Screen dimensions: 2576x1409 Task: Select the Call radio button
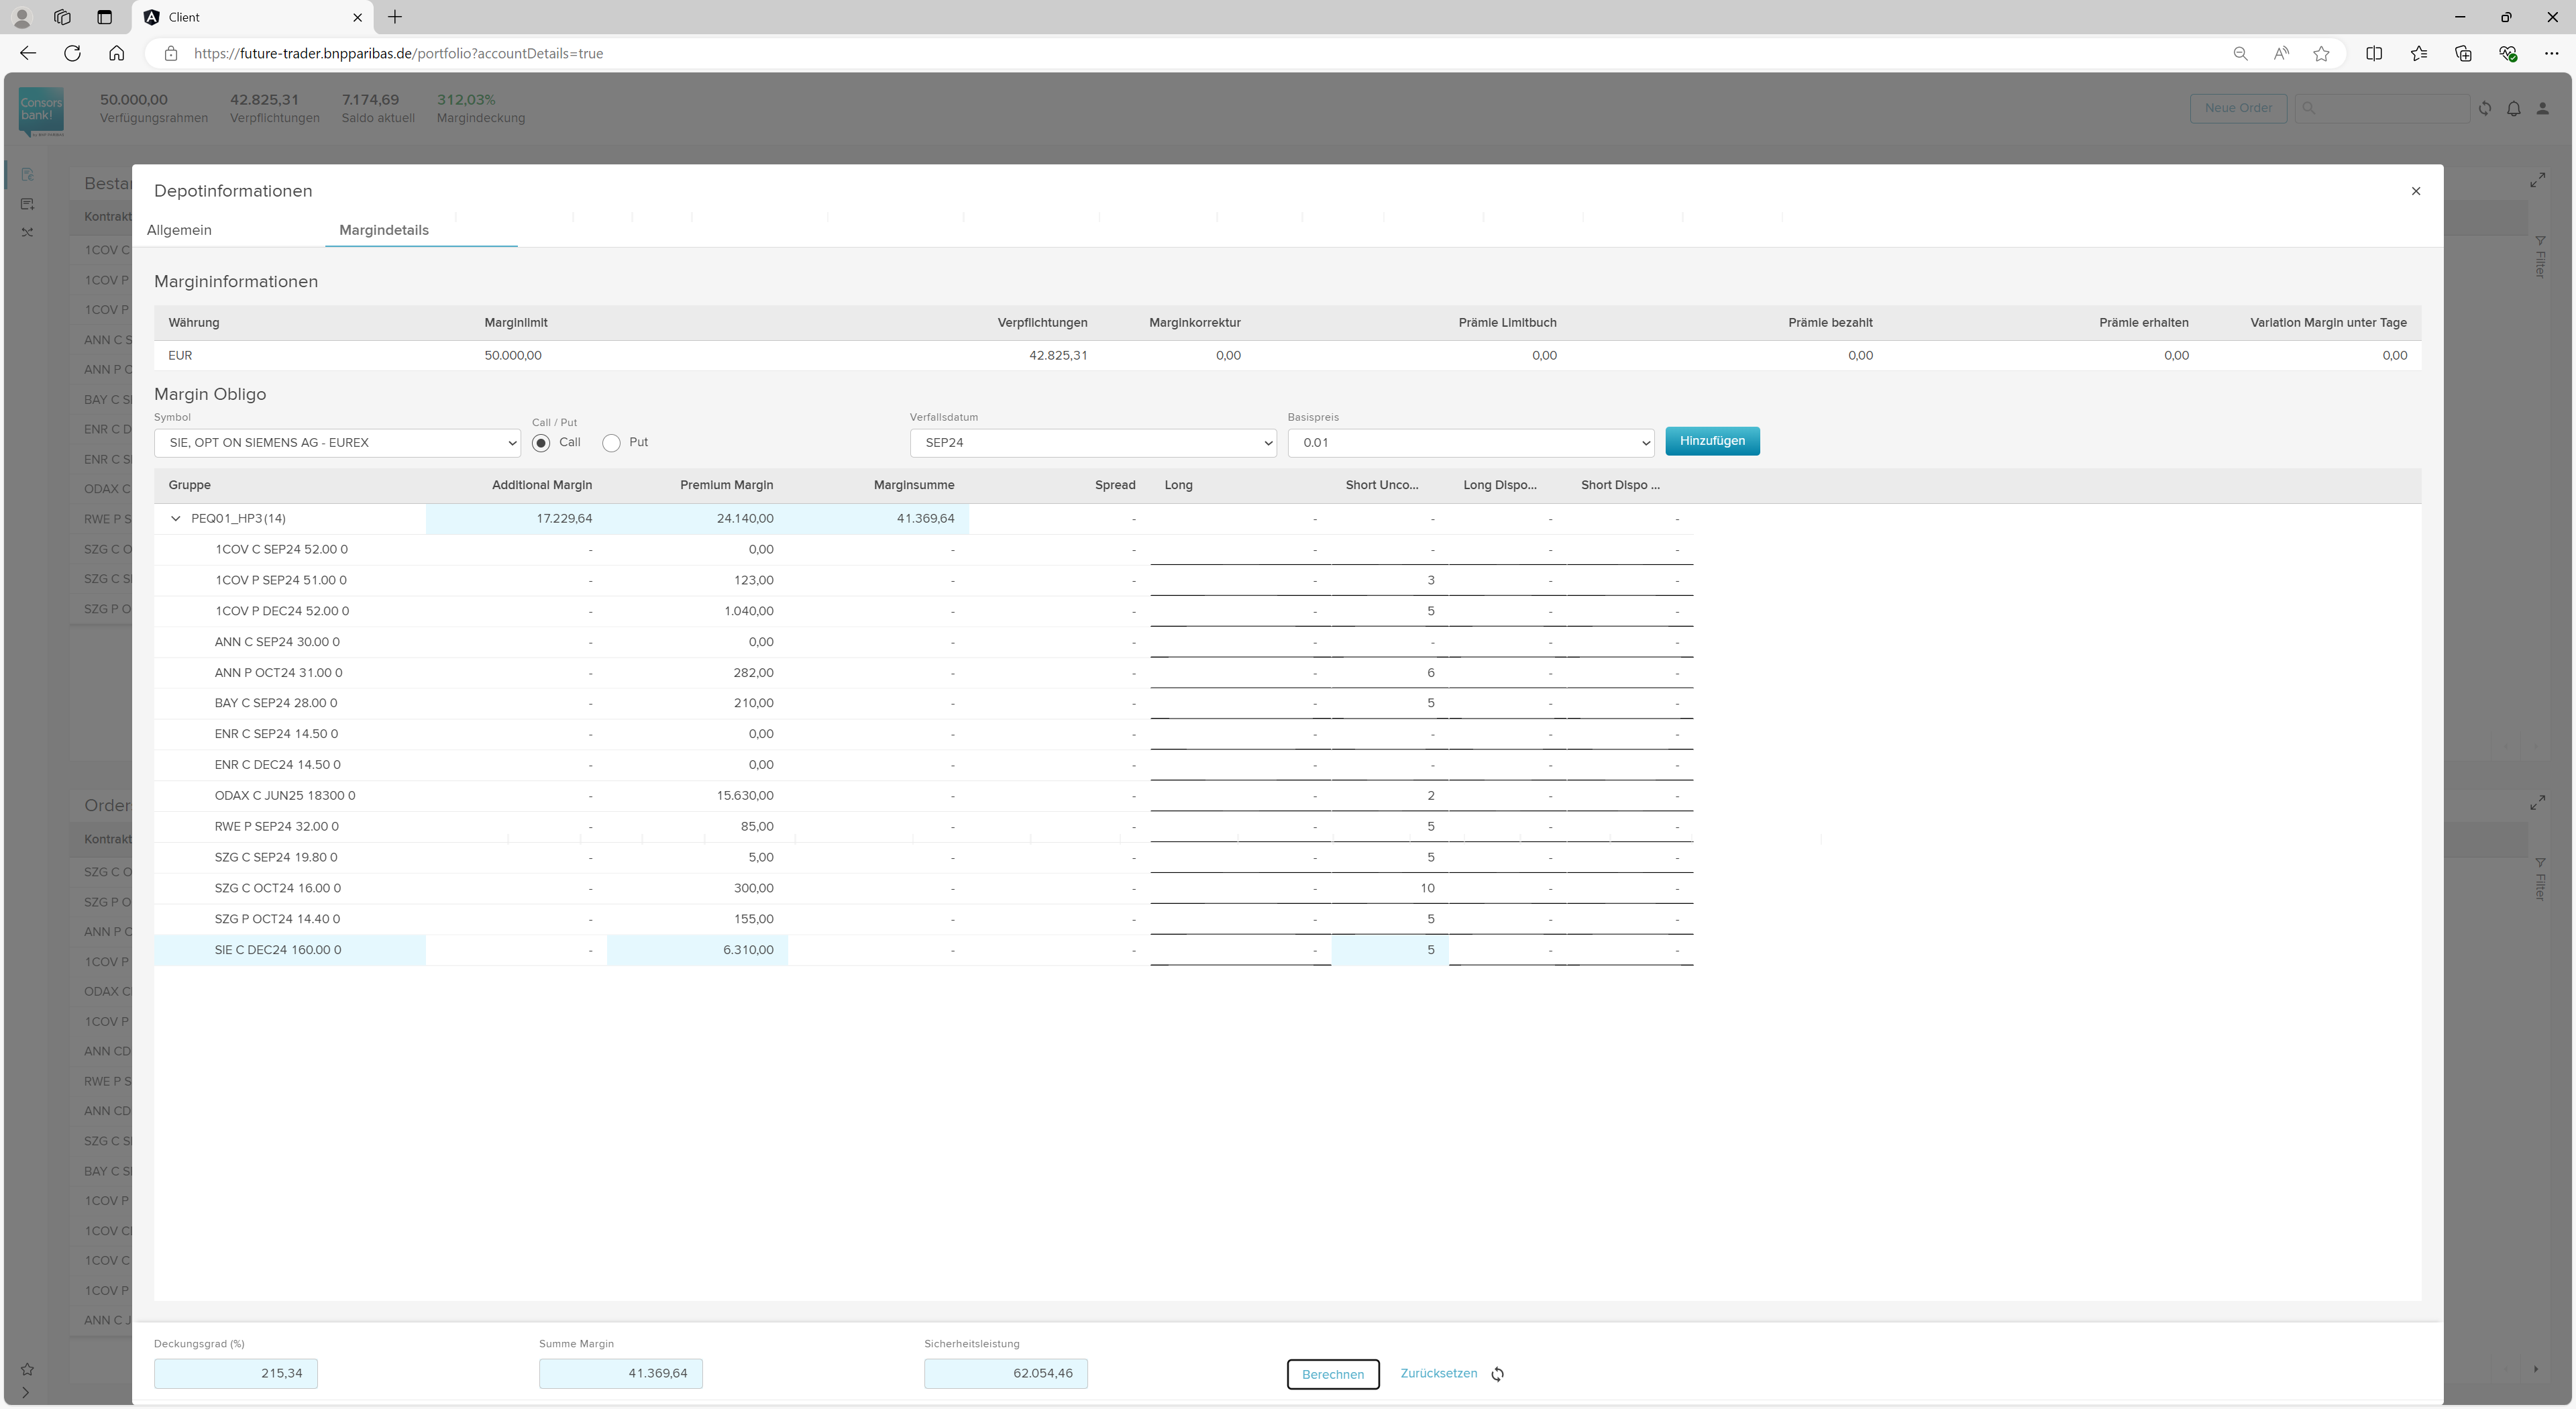541,442
